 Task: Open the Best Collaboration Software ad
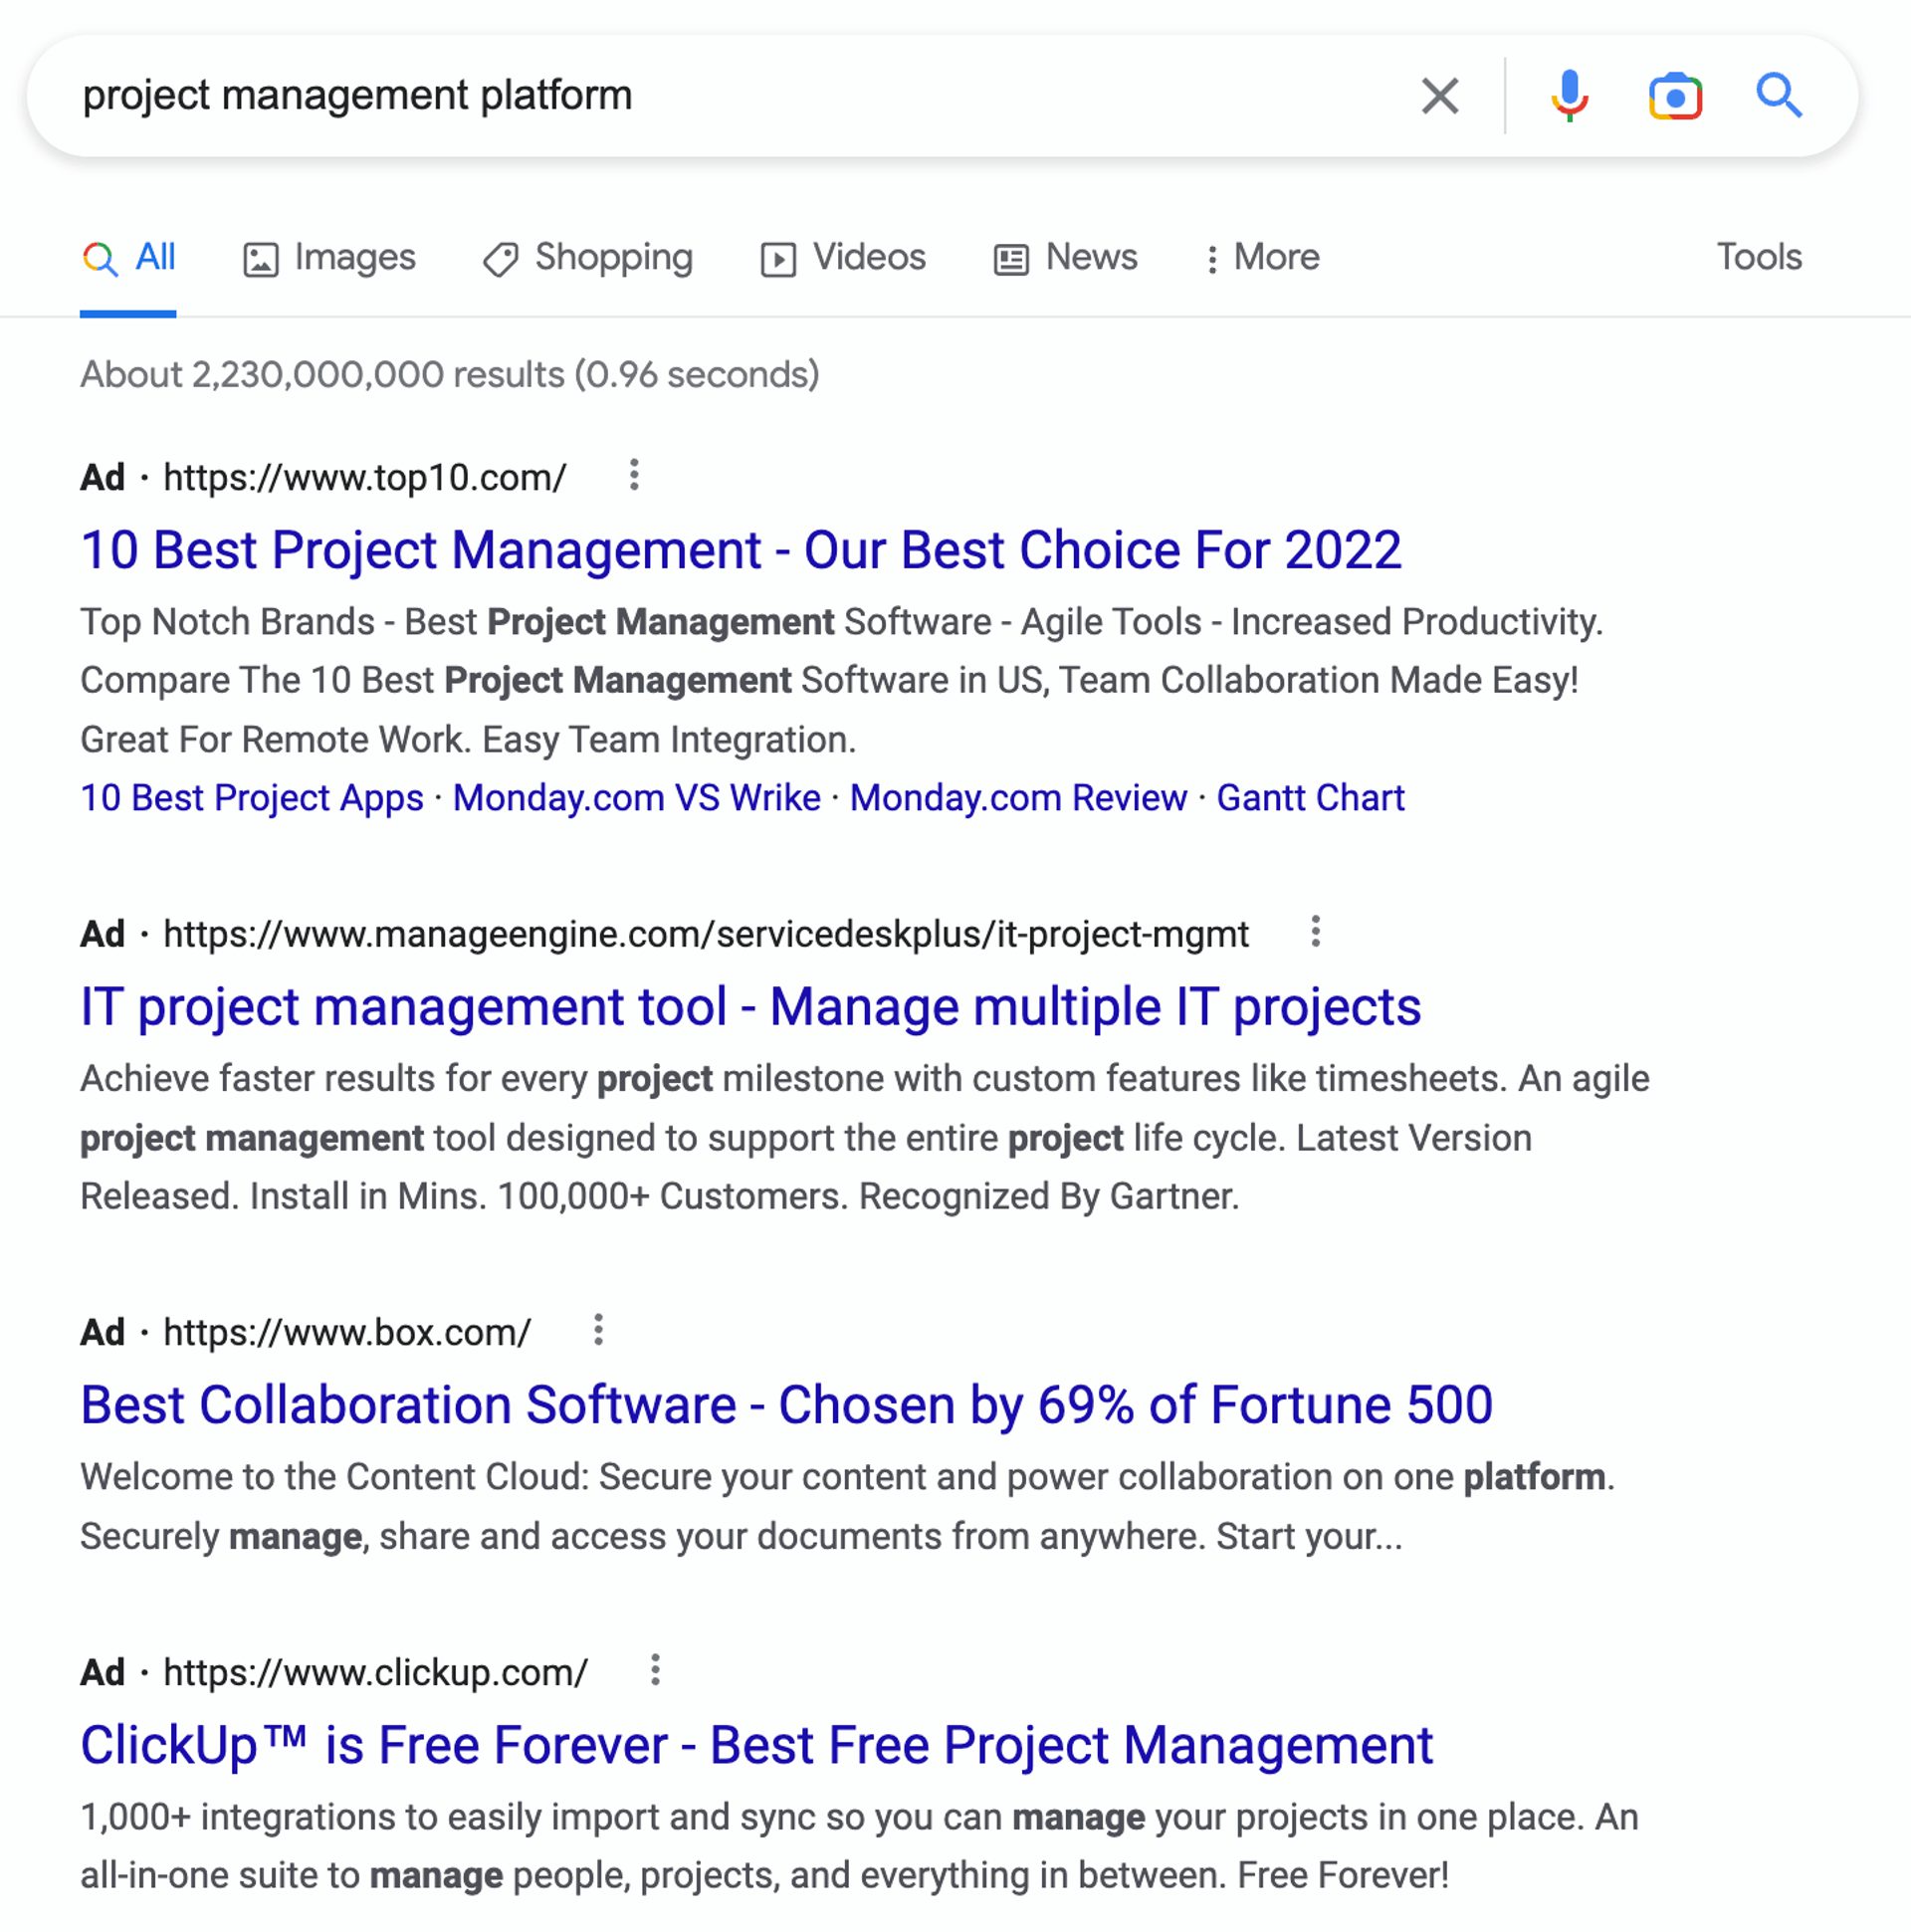coord(785,1404)
